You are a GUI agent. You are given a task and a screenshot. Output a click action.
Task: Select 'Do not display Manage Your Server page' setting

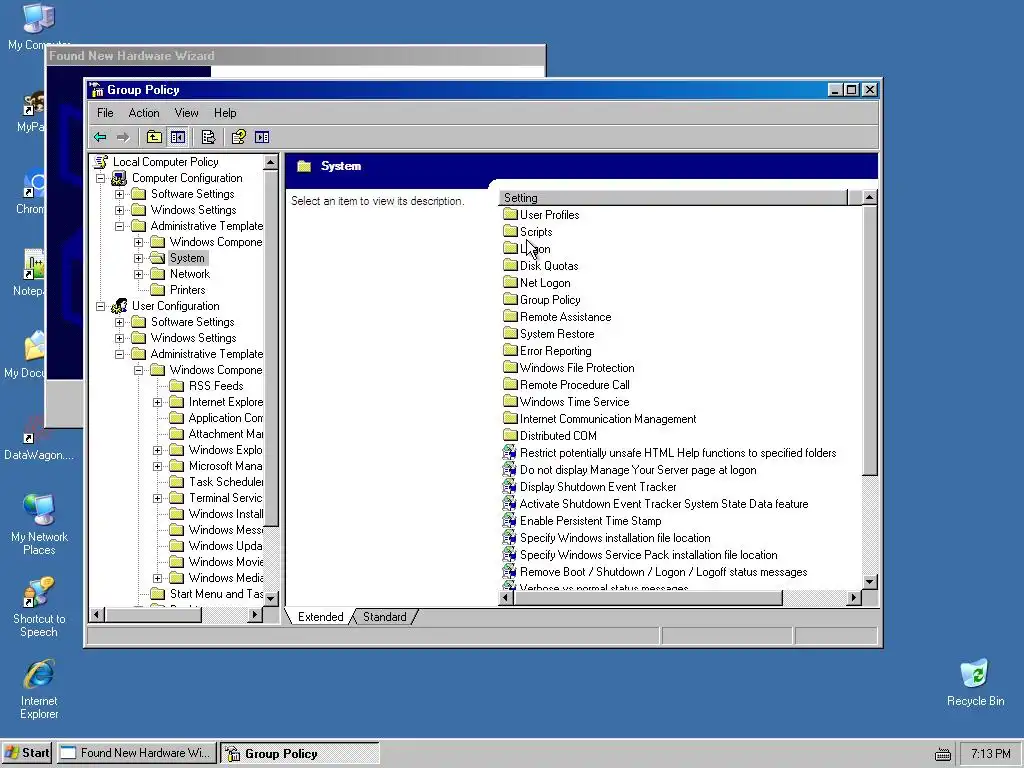638,470
